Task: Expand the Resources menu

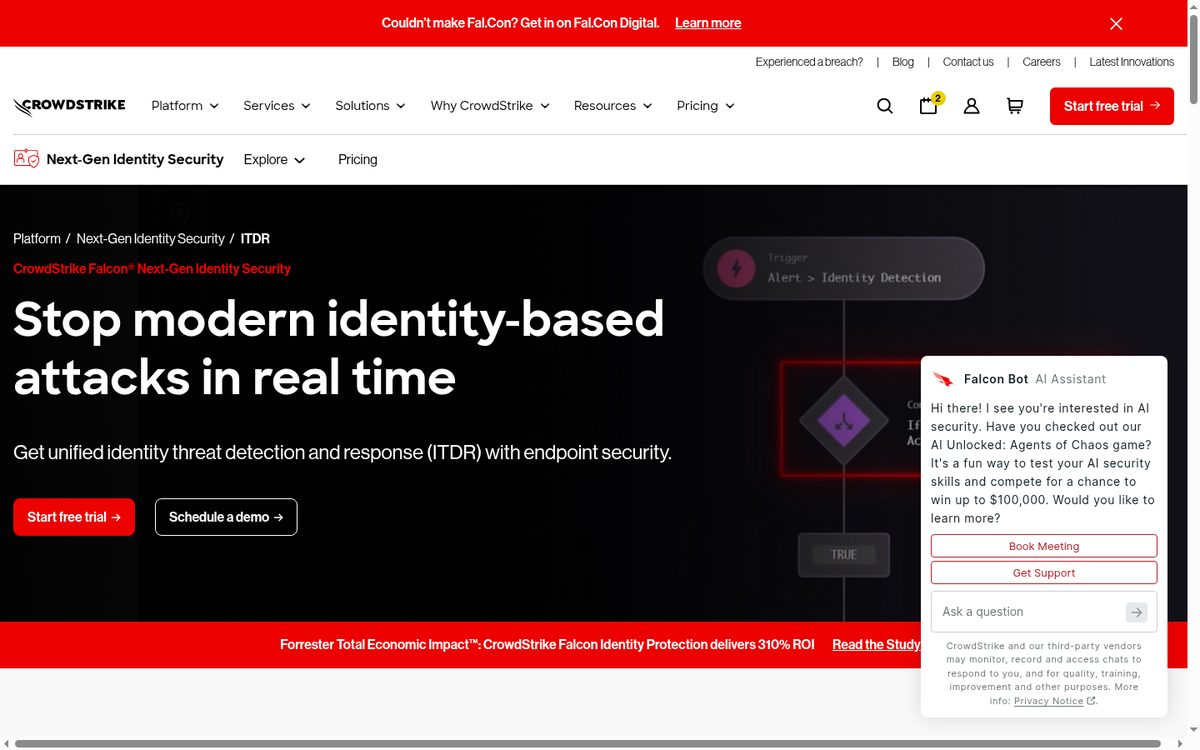Action: click(x=613, y=106)
